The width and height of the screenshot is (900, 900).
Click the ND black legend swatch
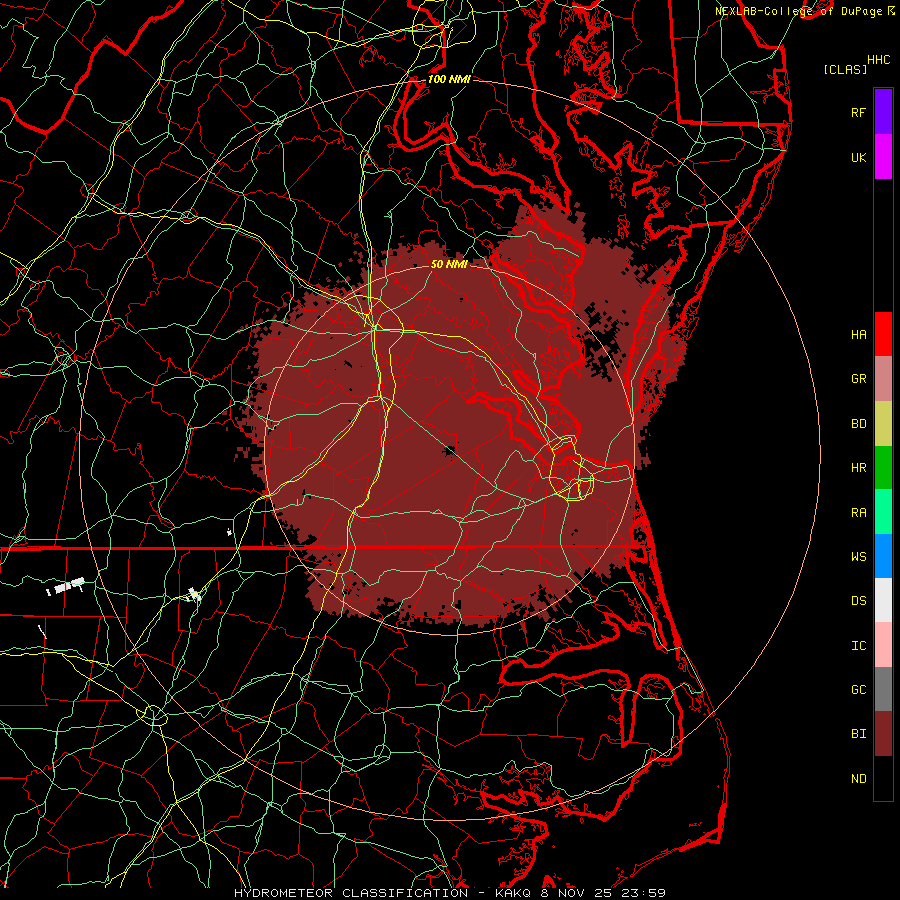coord(883,778)
